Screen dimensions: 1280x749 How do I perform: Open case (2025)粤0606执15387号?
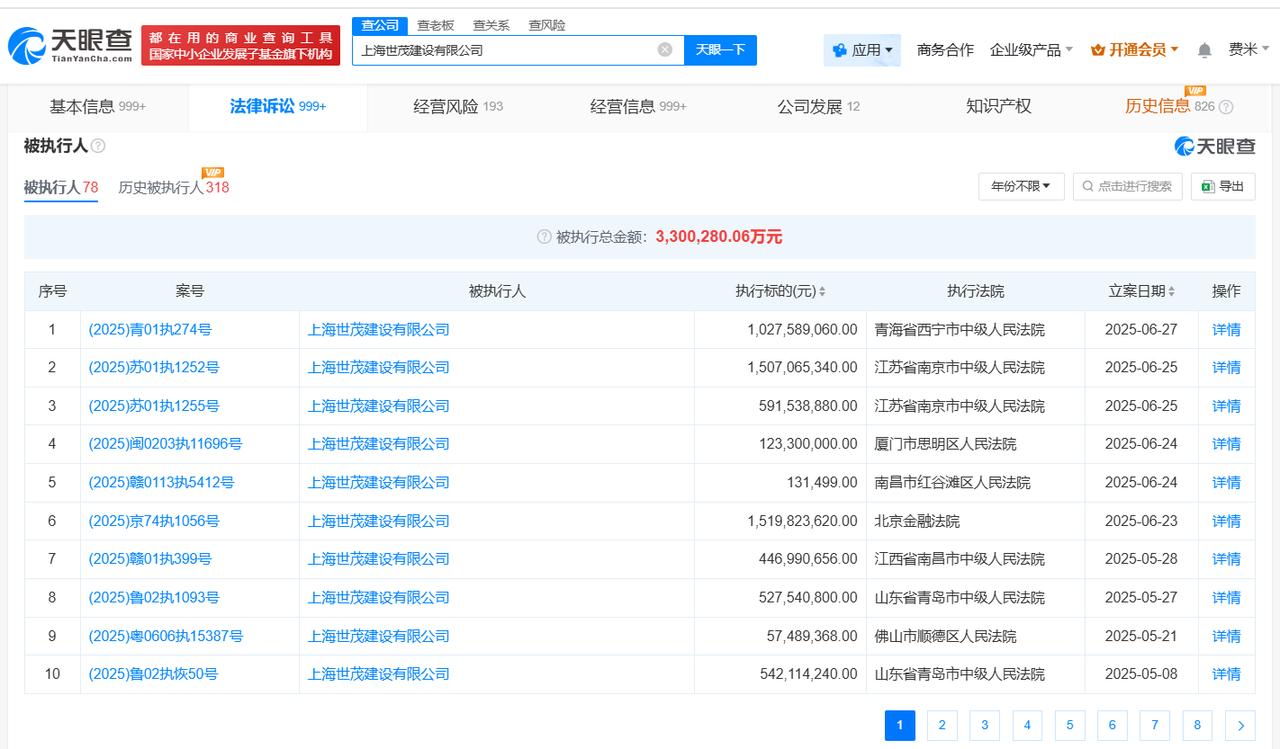click(x=166, y=636)
